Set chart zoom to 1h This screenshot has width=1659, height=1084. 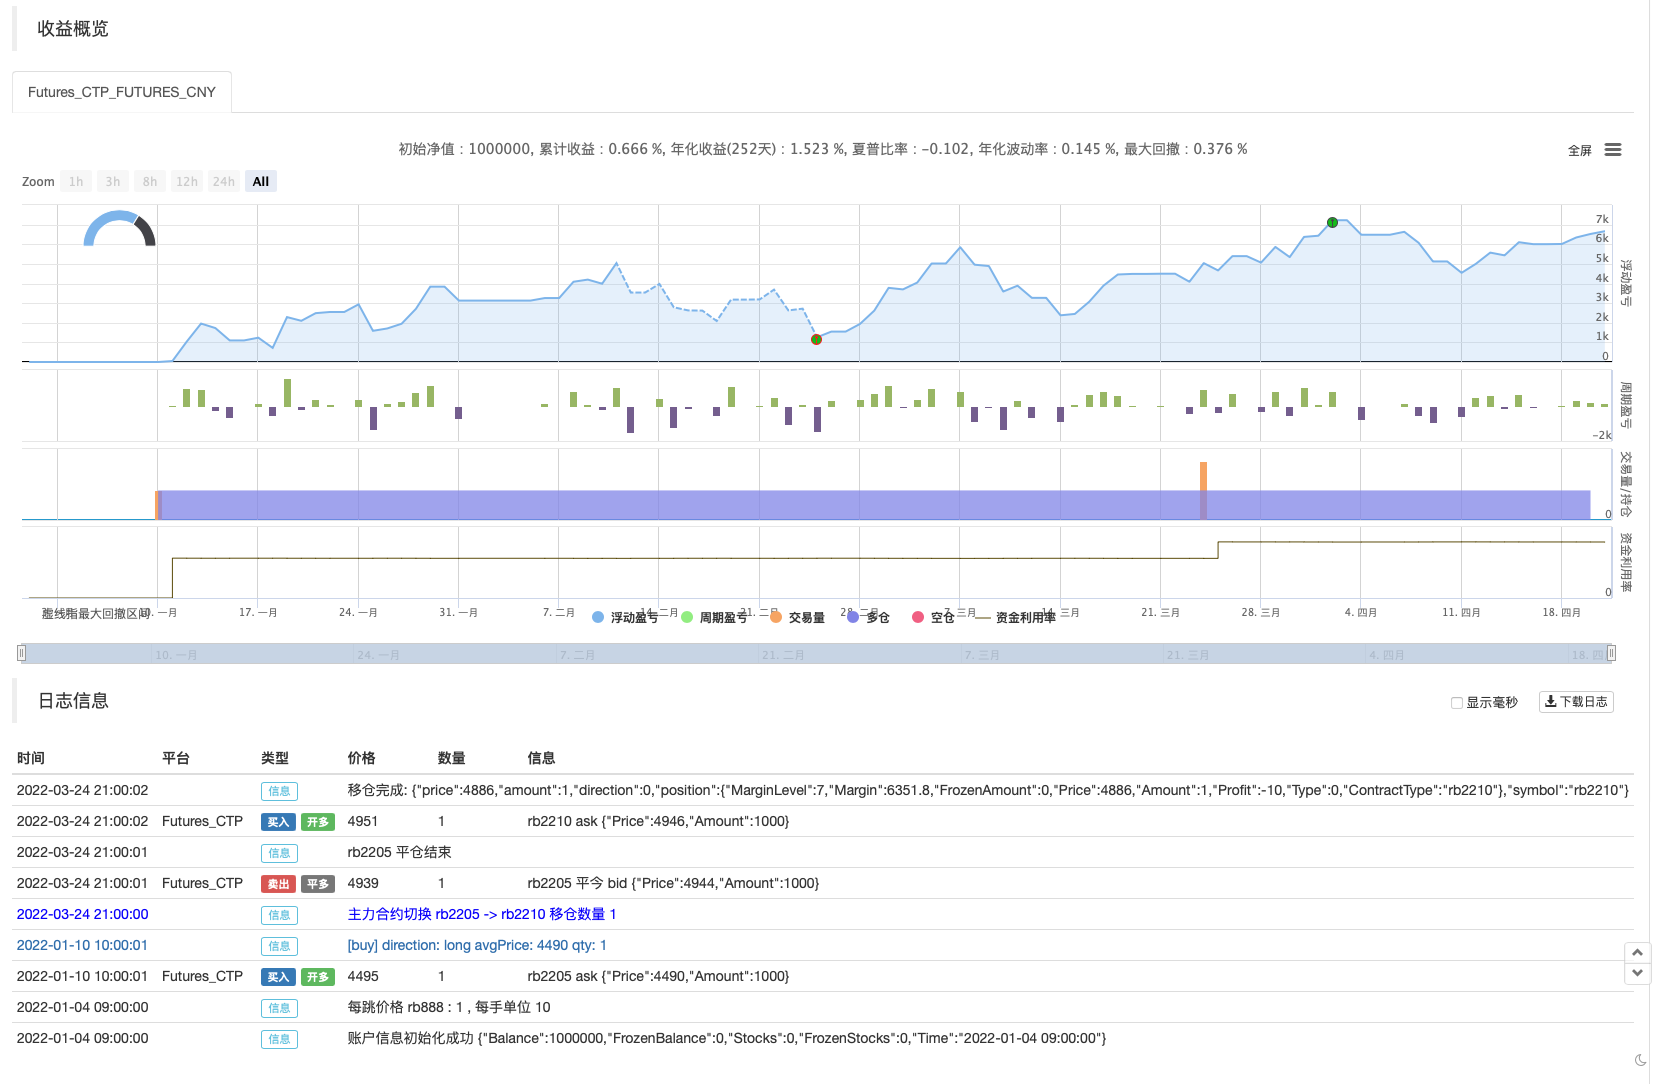tap(76, 182)
